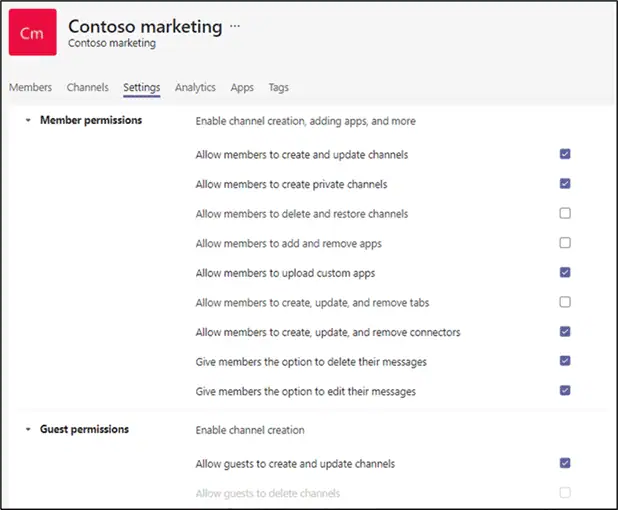Open the Apps tab
This screenshot has width=618, height=510.
click(242, 87)
